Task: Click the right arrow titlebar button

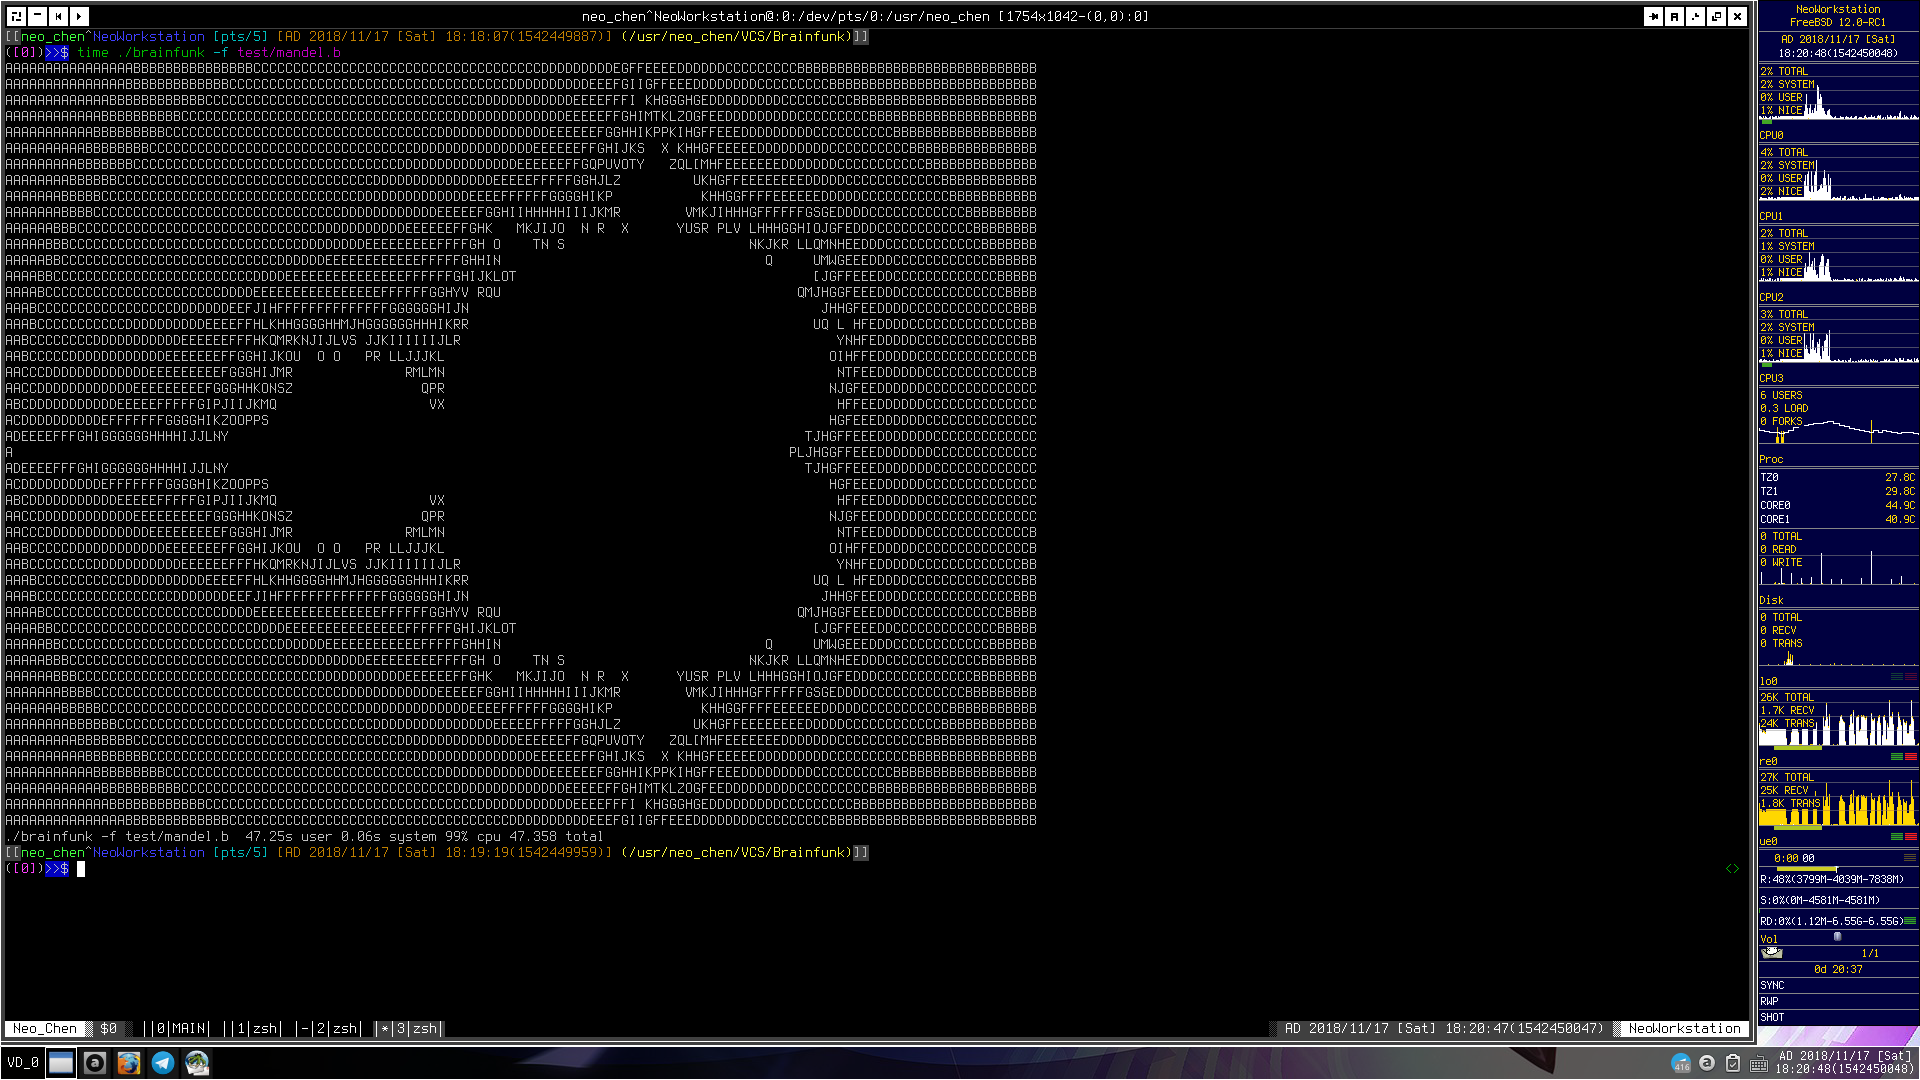Action: pyautogui.click(x=79, y=16)
